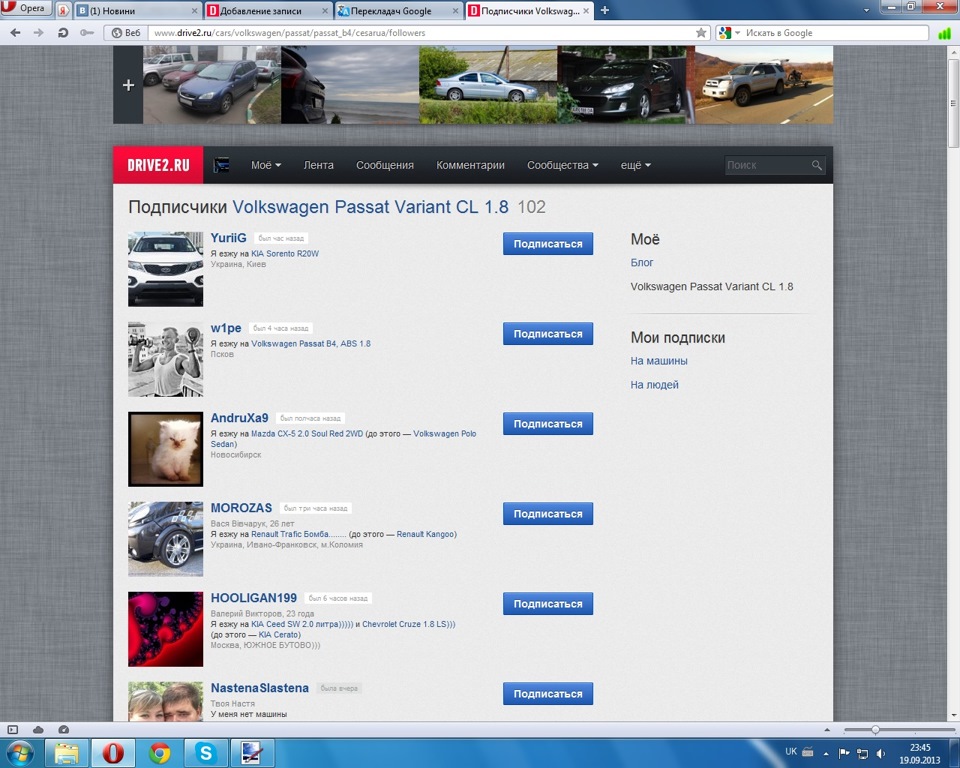The image size is (960, 768).
Task: Open the green Opera Turbo bars icon
Action: pyautogui.click(x=944, y=34)
